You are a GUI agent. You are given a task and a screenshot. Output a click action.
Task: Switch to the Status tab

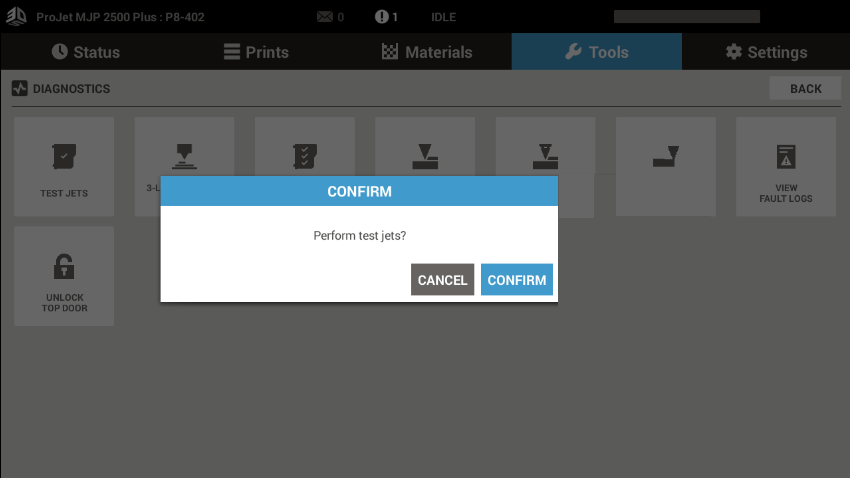pos(86,52)
